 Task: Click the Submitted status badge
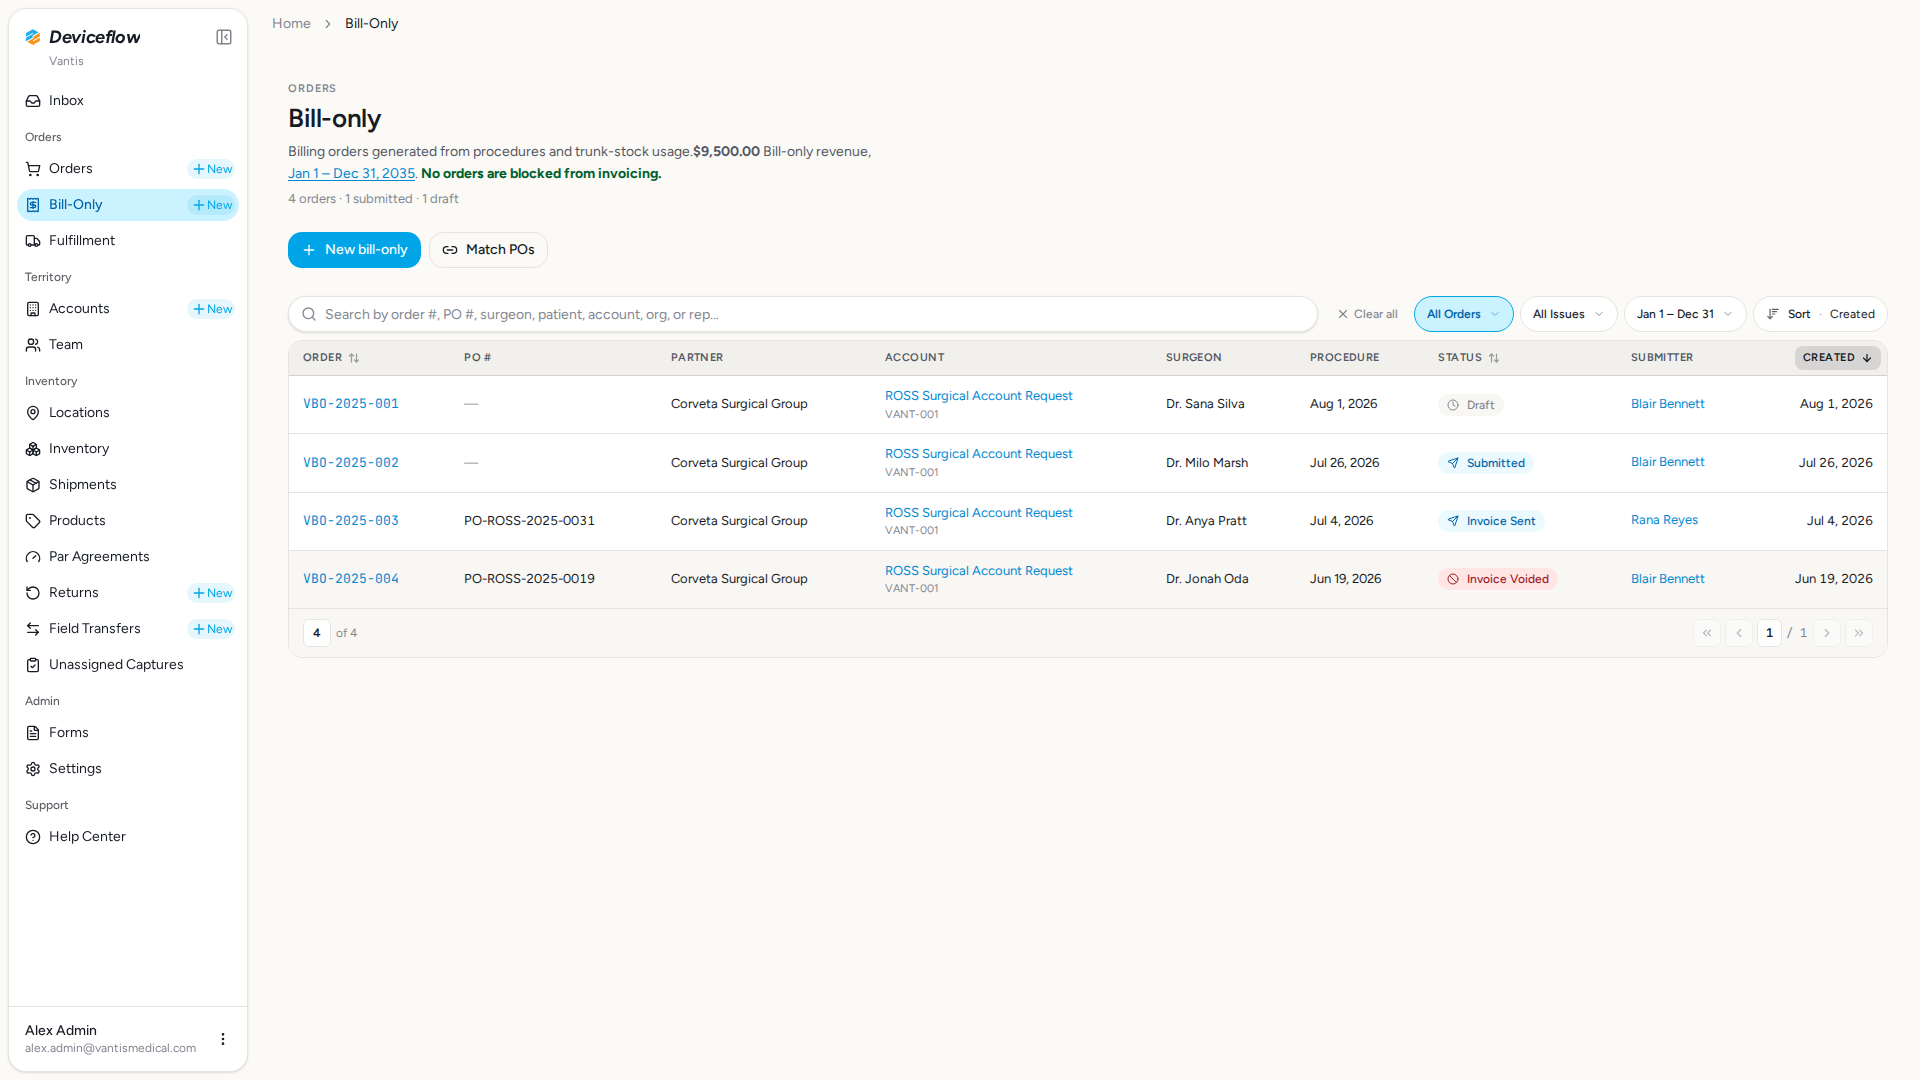pyautogui.click(x=1486, y=463)
